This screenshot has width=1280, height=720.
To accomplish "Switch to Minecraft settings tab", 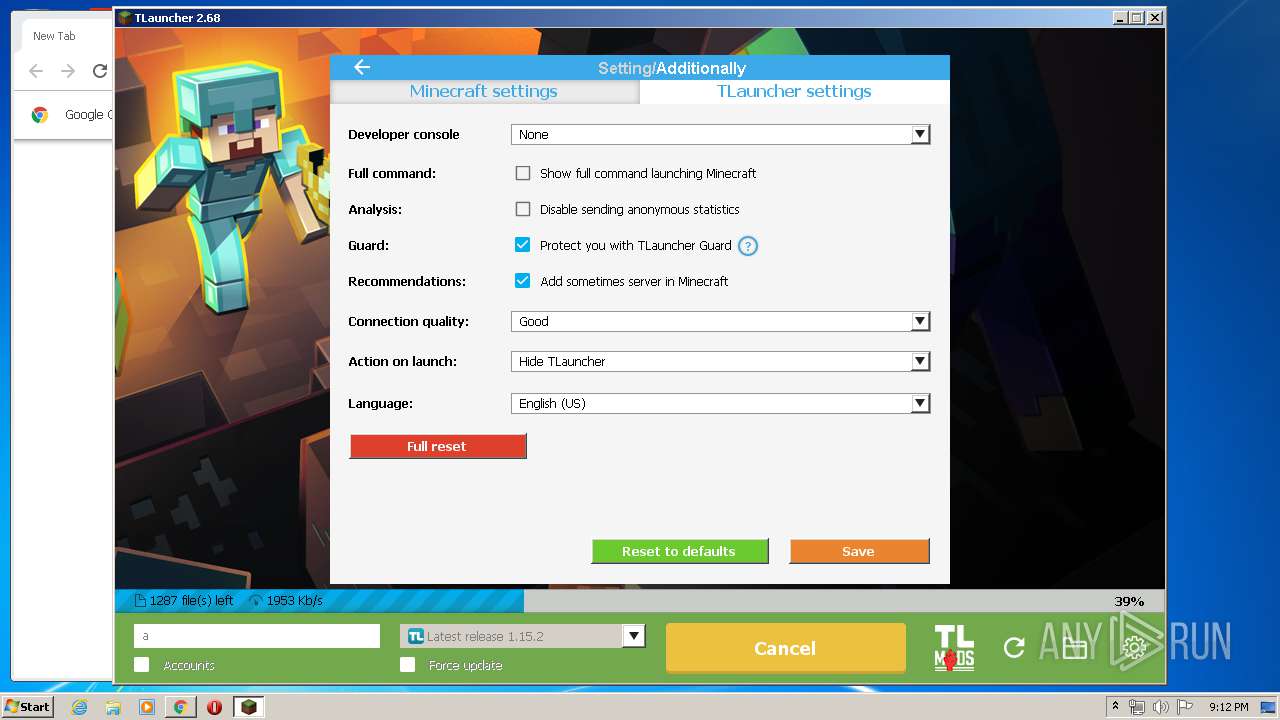I will pyautogui.click(x=484, y=91).
